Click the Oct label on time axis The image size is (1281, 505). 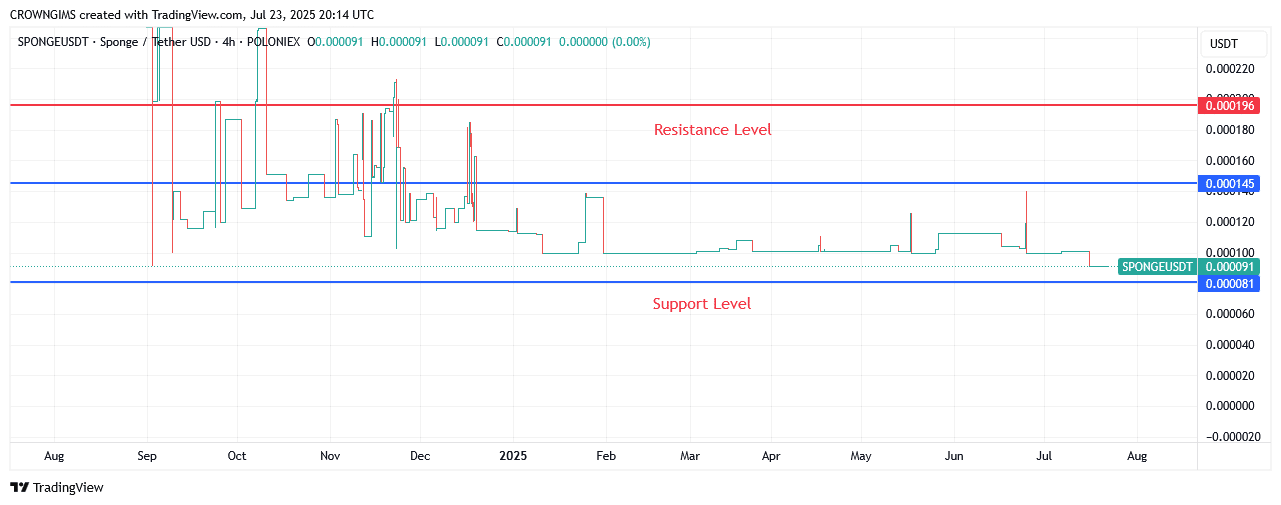point(237,456)
